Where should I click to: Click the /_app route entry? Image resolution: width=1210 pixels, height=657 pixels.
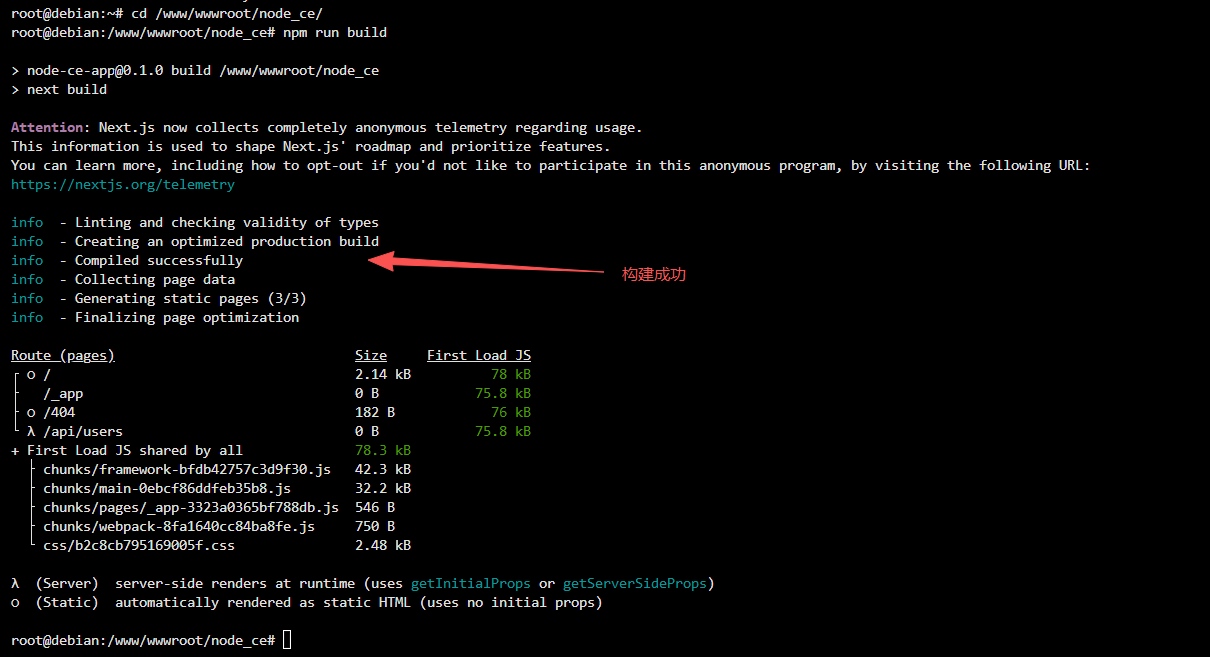63,393
